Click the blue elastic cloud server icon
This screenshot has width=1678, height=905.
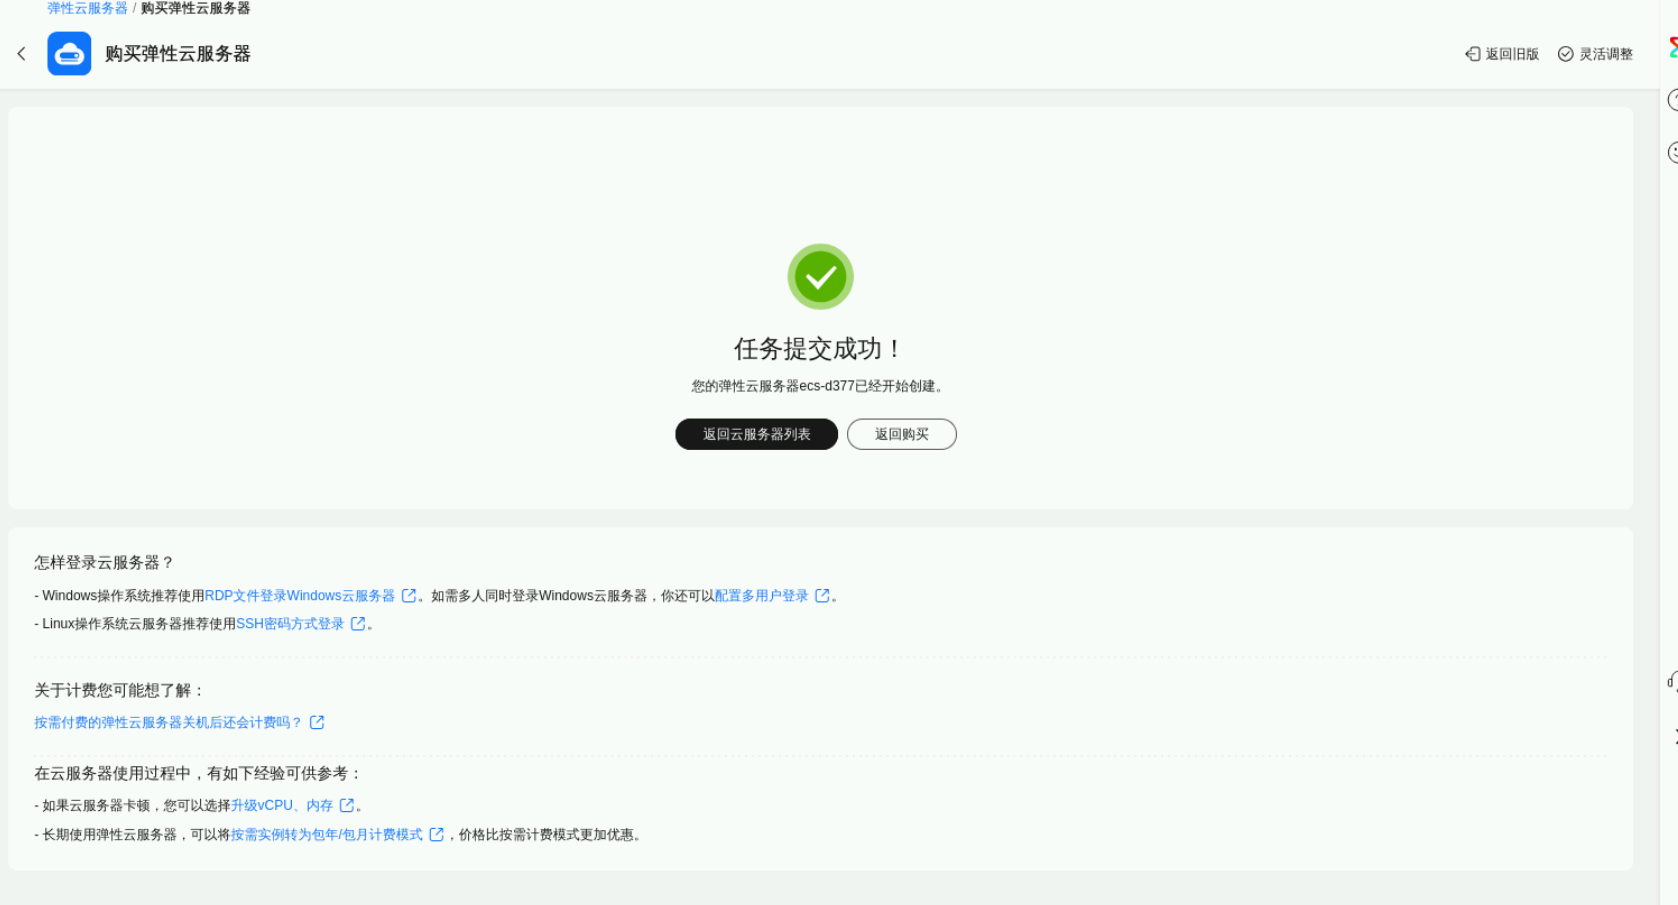pos(69,54)
